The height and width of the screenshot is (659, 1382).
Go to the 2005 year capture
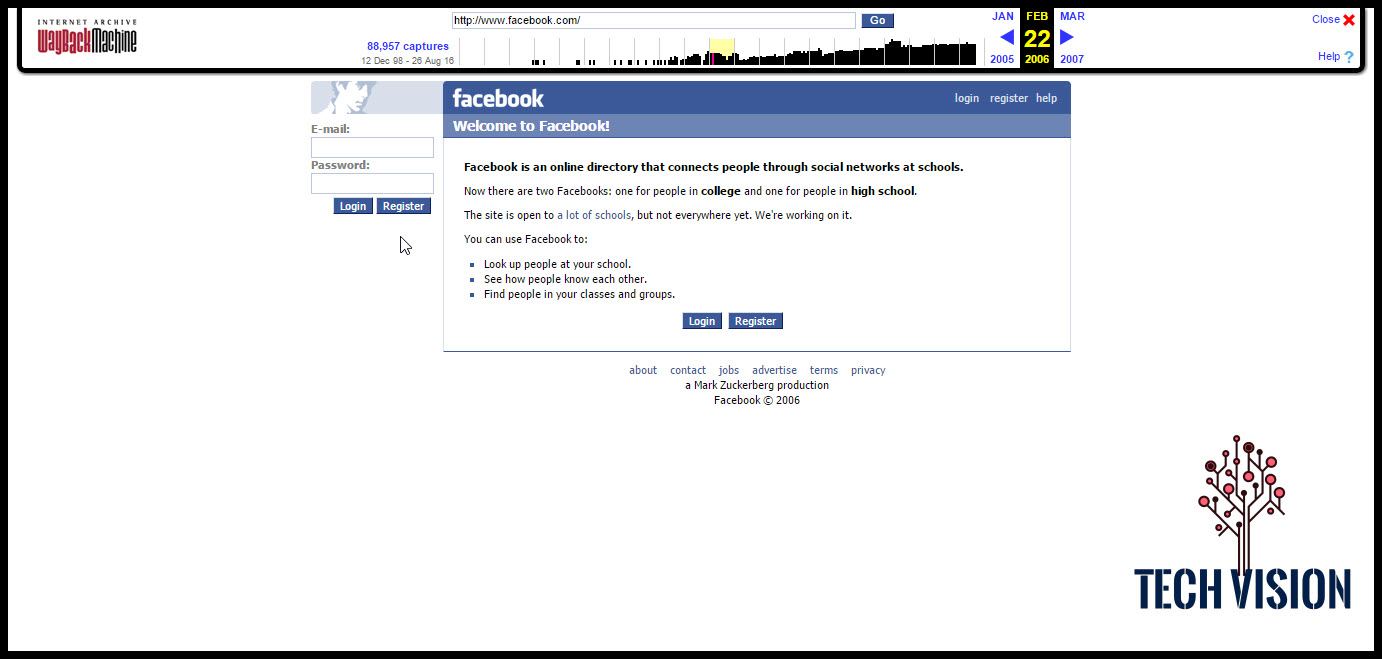click(1002, 59)
